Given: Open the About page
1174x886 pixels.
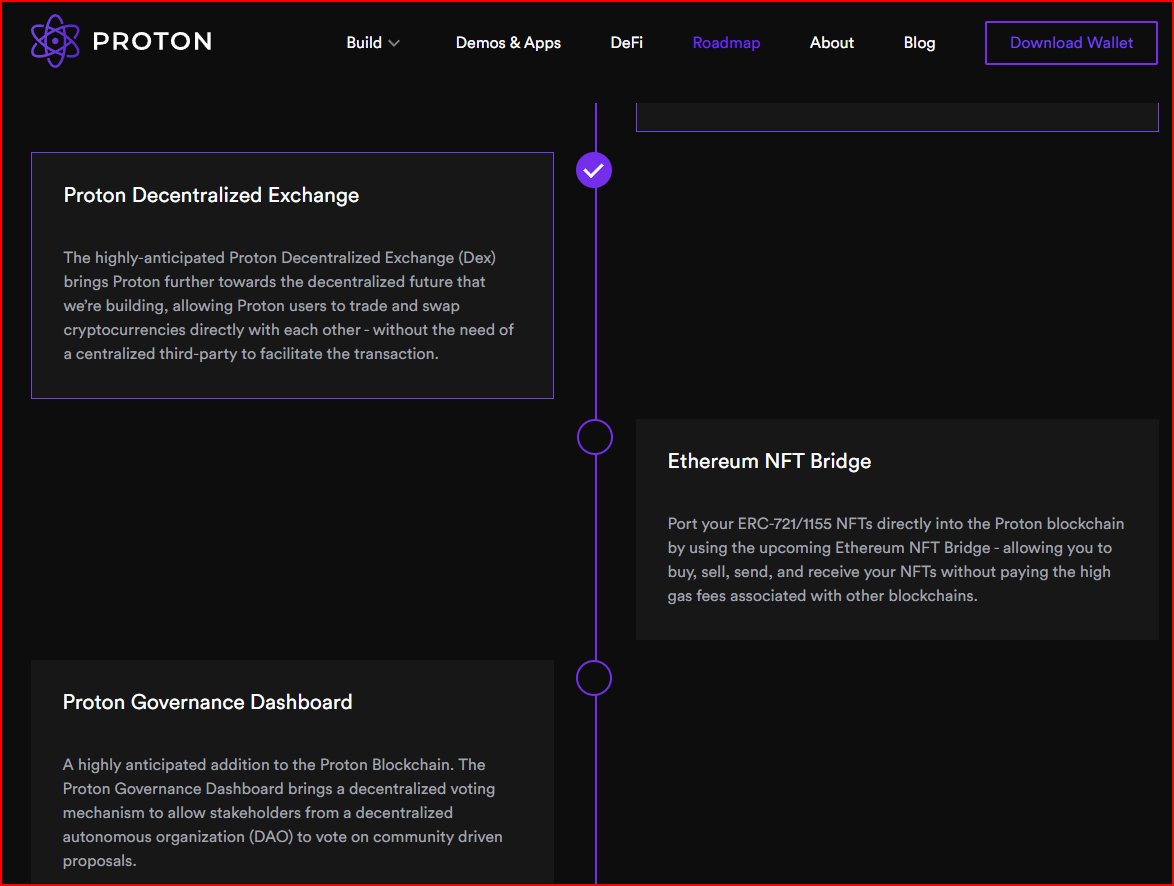Looking at the screenshot, I should click(x=831, y=43).
